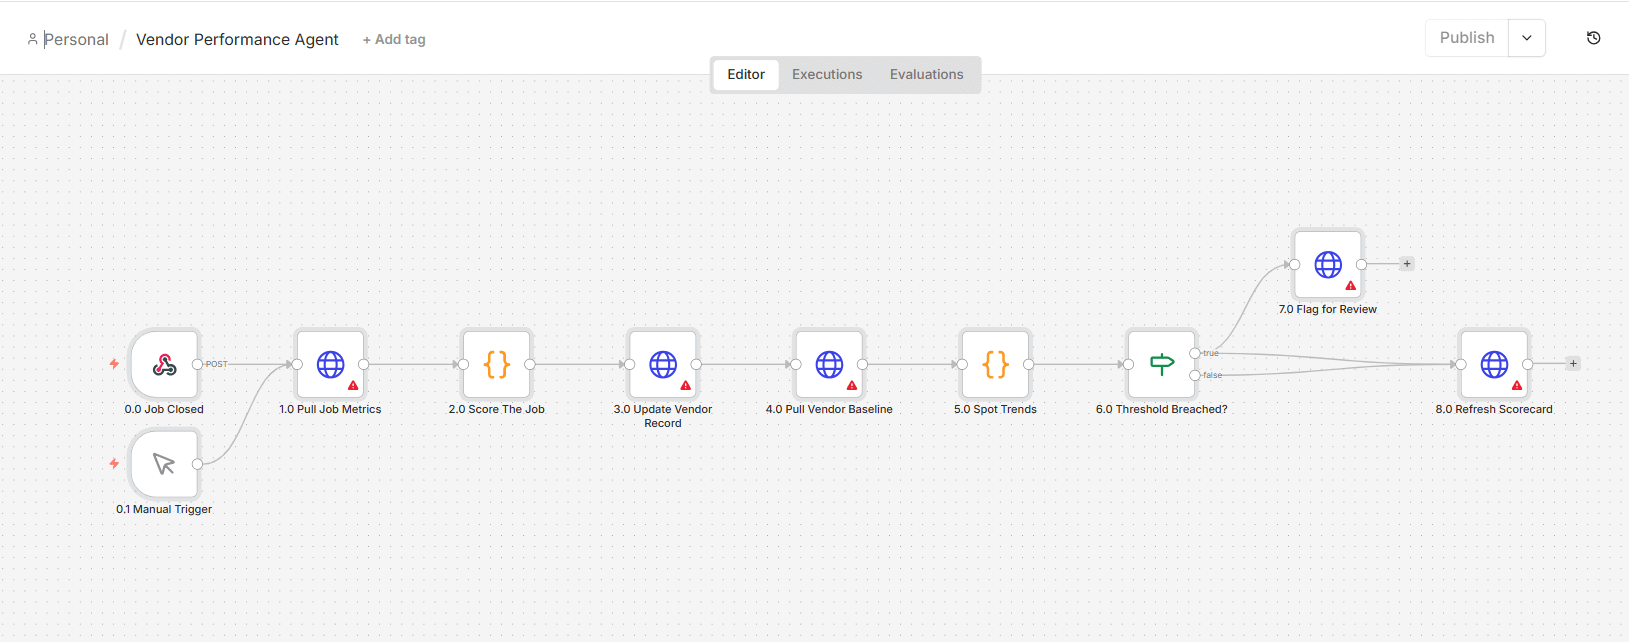Switch to the Editor tab
Viewport: 1629px width, 642px height.
(746, 74)
